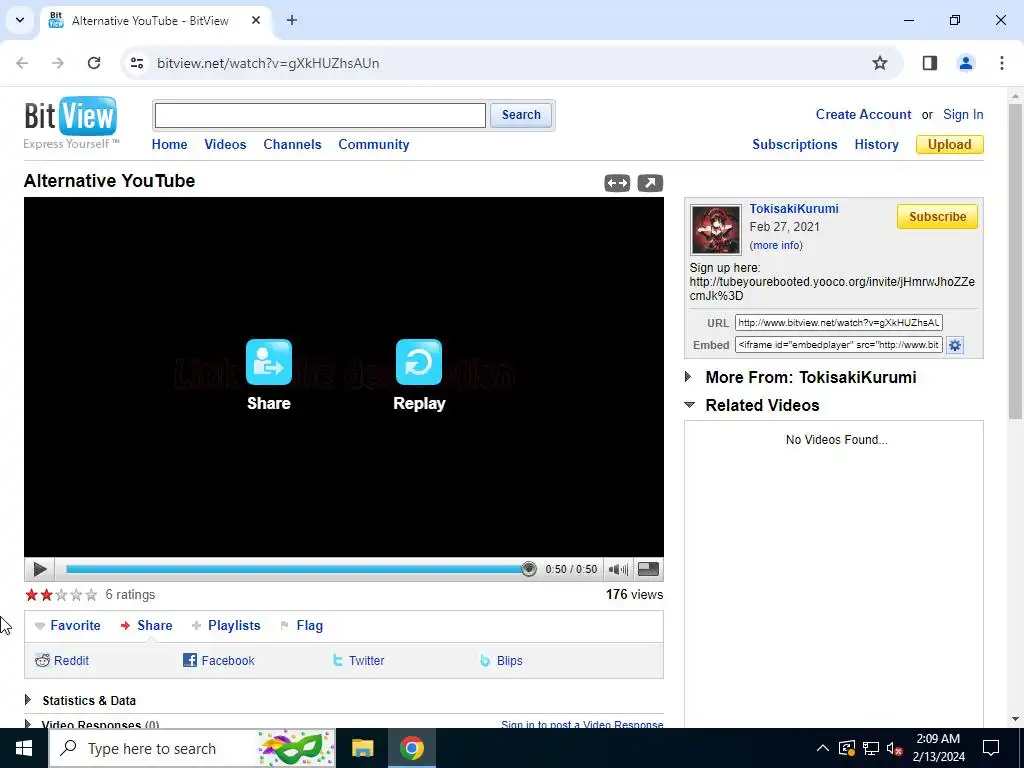1024x768 pixels.
Task: Click the BitView search input field
Action: pos(320,116)
